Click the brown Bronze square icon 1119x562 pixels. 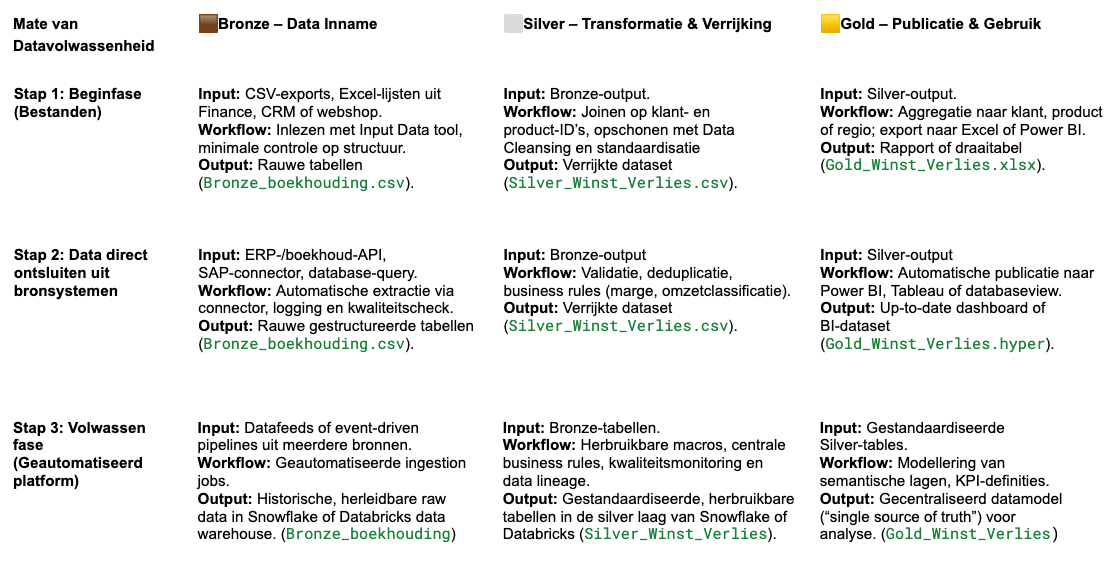(208, 24)
